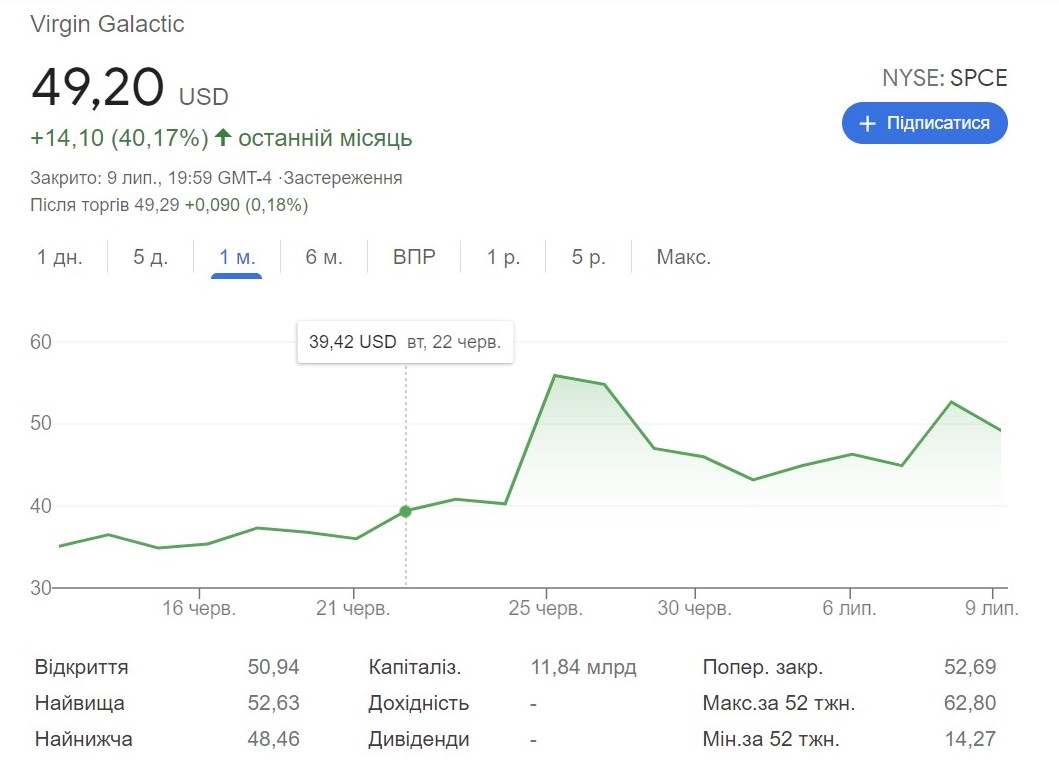Viewport: 1059px width, 774px height.
Task: Click the Підписатися follow button
Action: click(925, 123)
